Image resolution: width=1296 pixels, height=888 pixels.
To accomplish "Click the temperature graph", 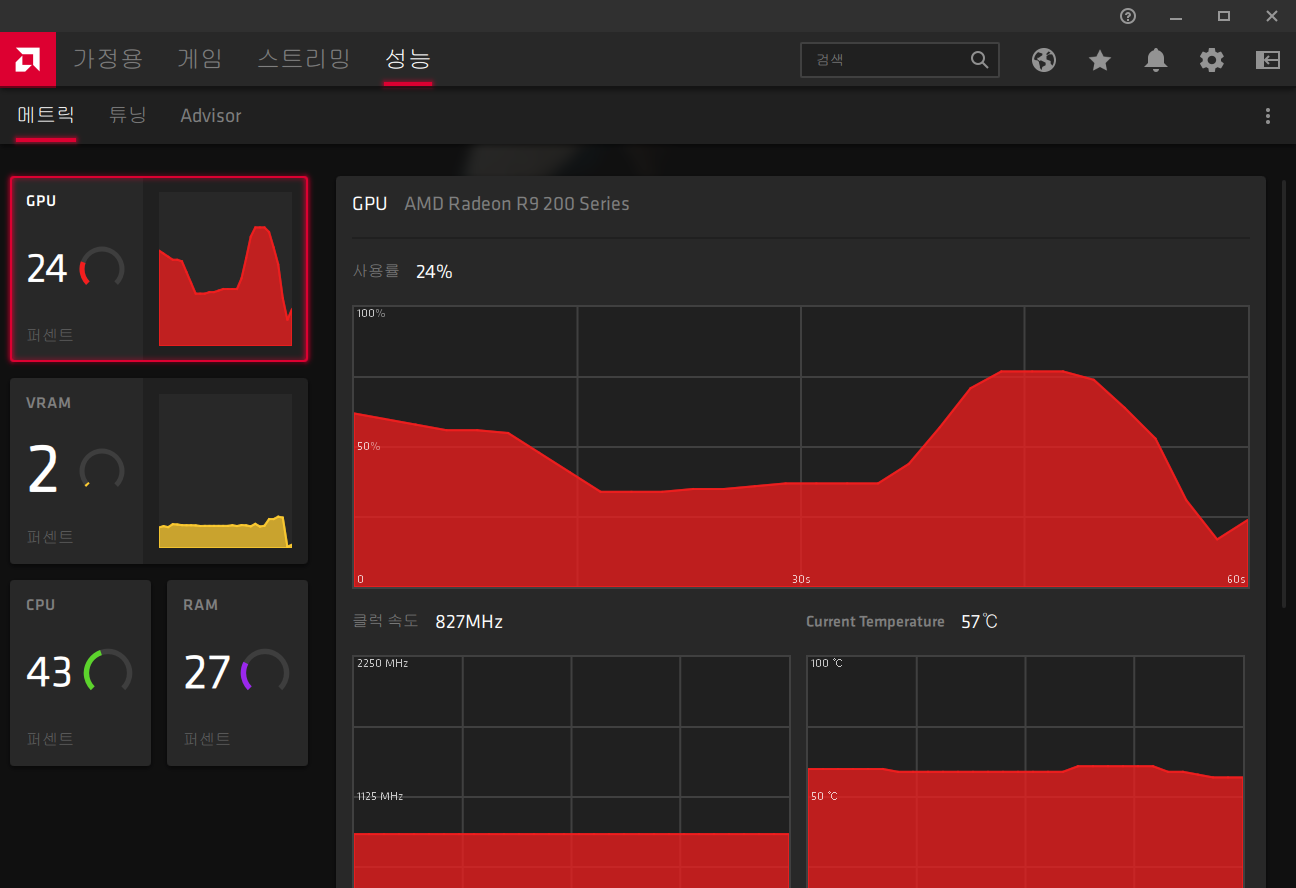I will coord(1025,772).
